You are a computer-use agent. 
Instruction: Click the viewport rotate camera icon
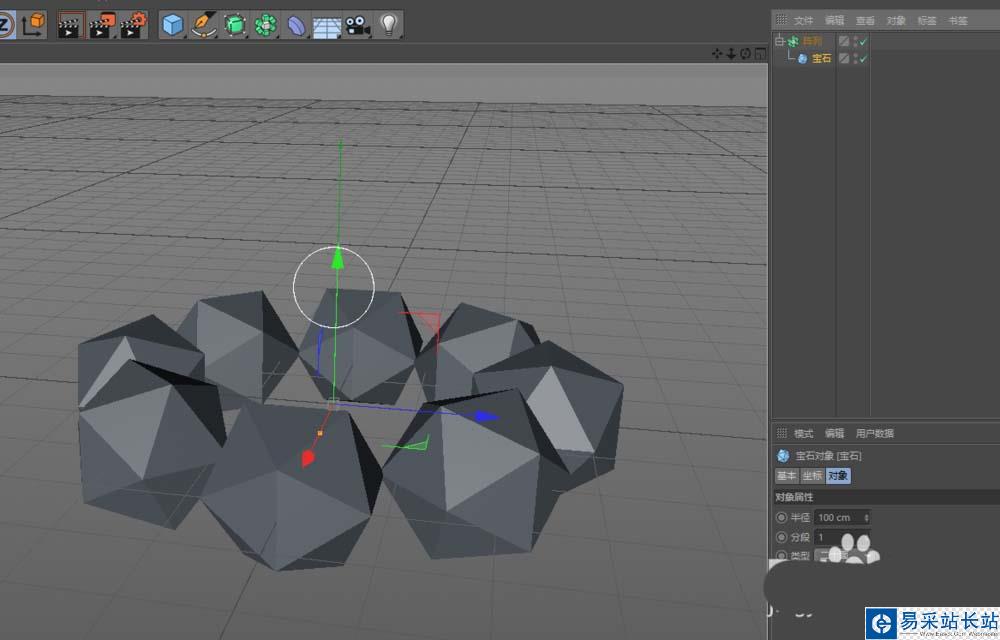[745, 54]
